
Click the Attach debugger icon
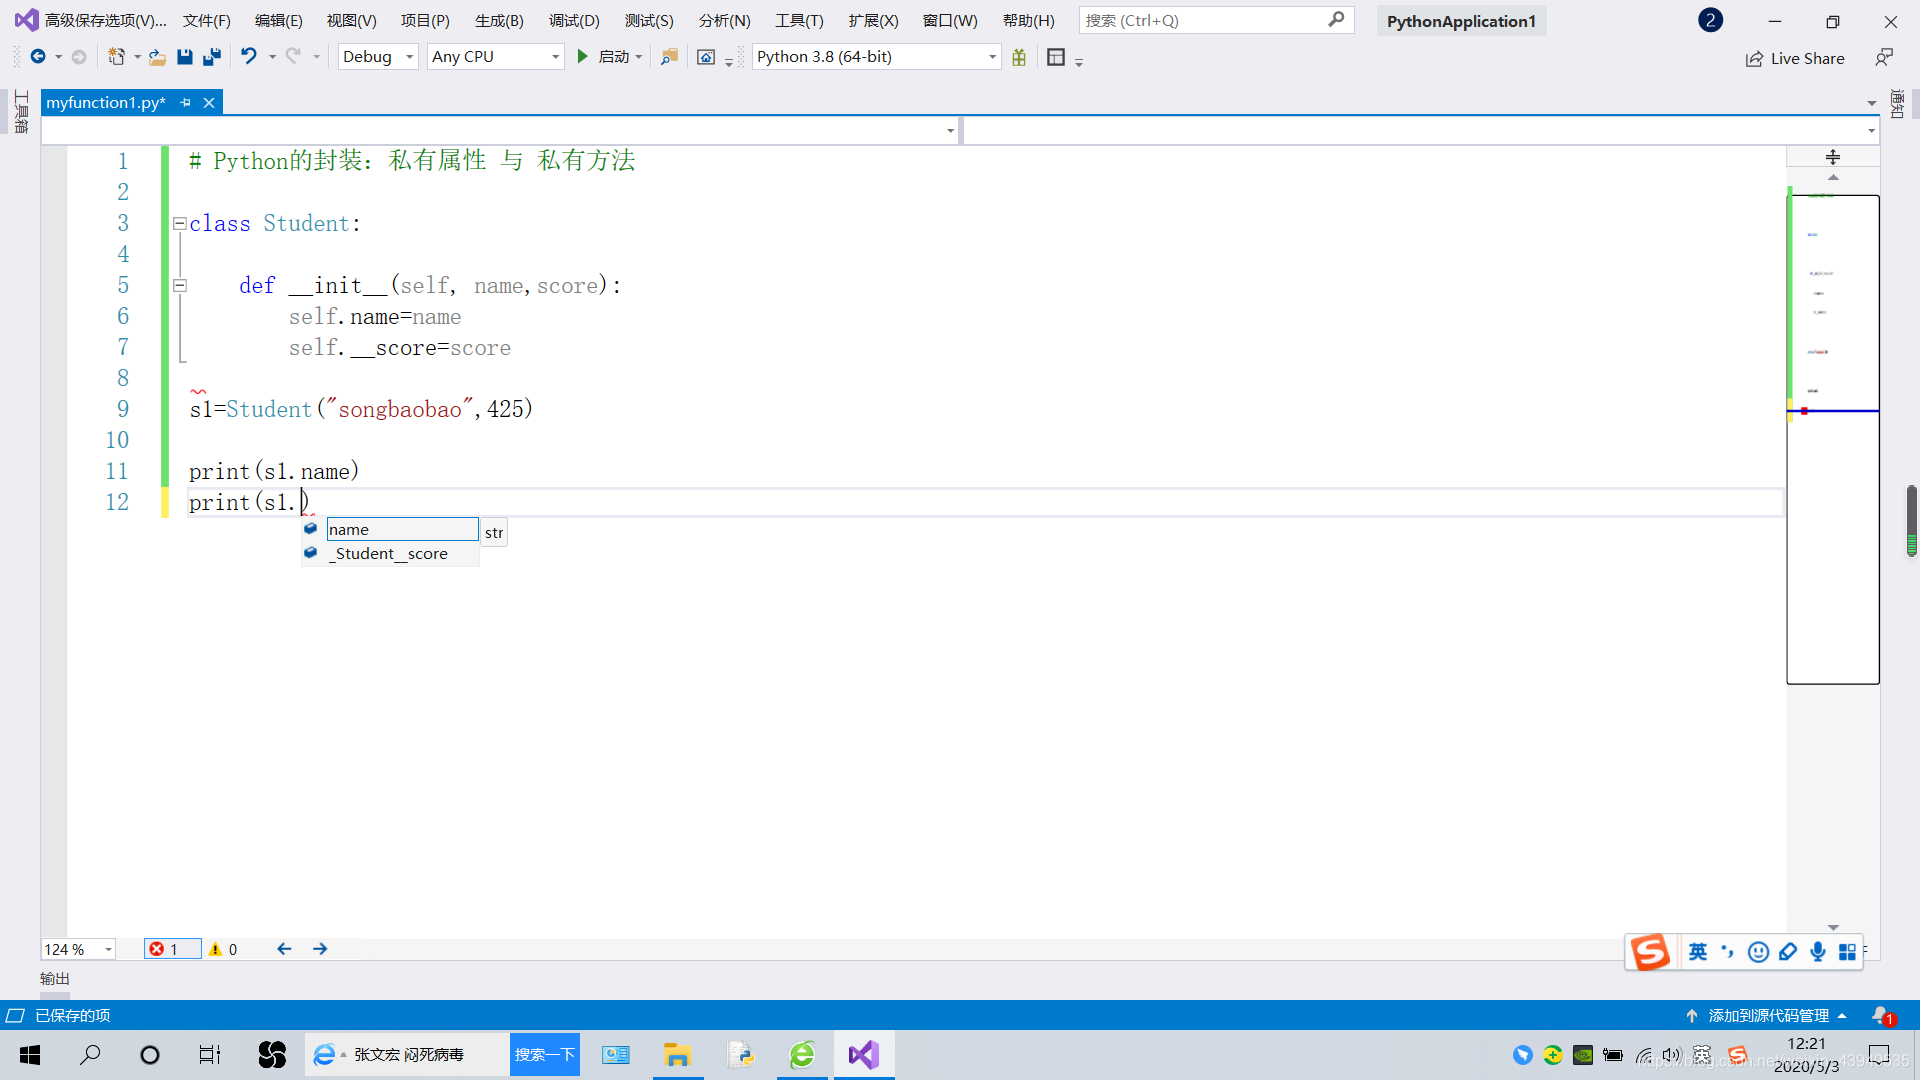669,57
